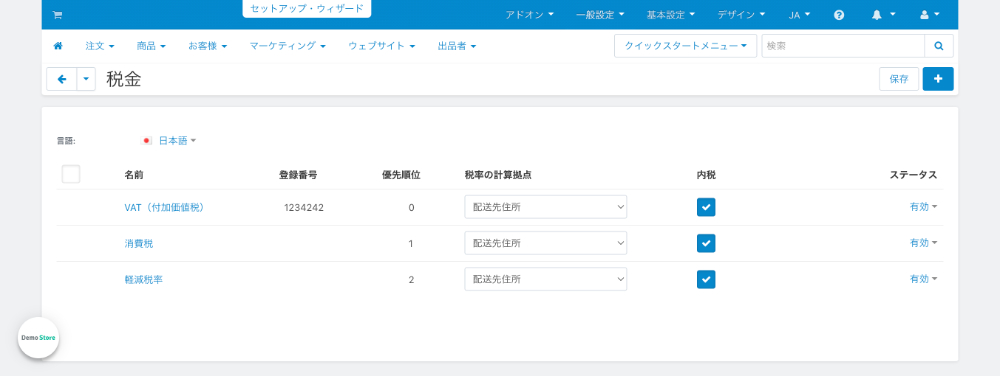Click the 名前 column header
This screenshot has height=376, width=1000.
coord(134,175)
